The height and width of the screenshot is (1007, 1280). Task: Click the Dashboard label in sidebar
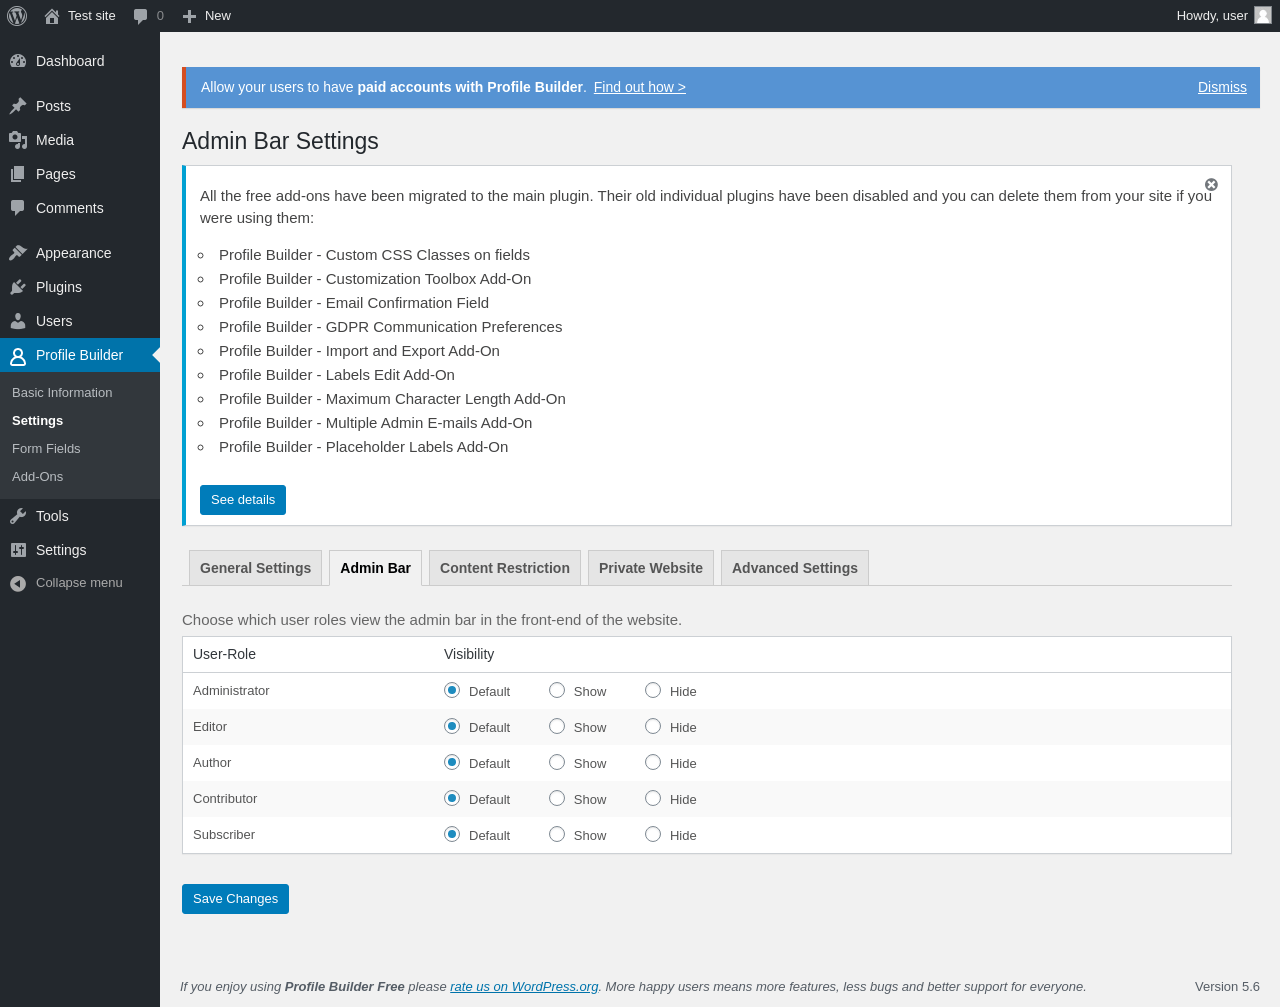pyautogui.click(x=70, y=61)
